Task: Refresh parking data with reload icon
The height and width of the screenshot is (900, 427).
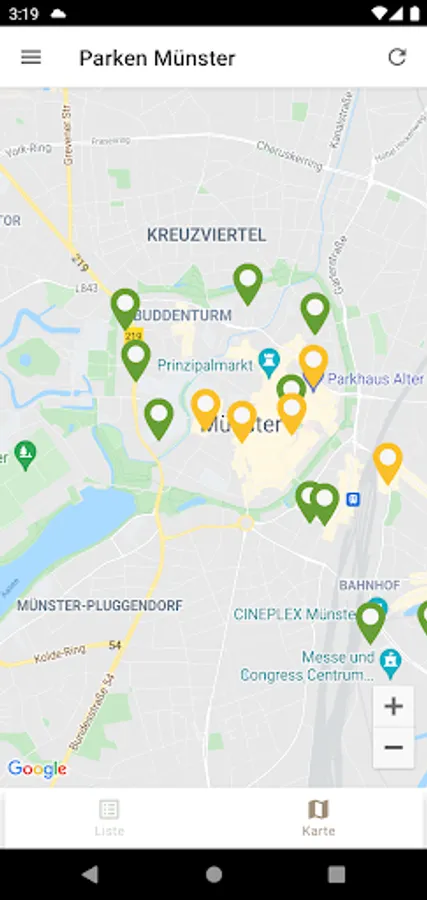Action: click(397, 57)
